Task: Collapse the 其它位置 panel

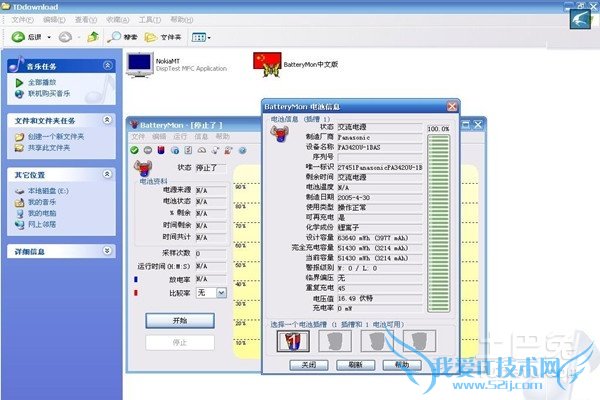Action: (x=108, y=175)
